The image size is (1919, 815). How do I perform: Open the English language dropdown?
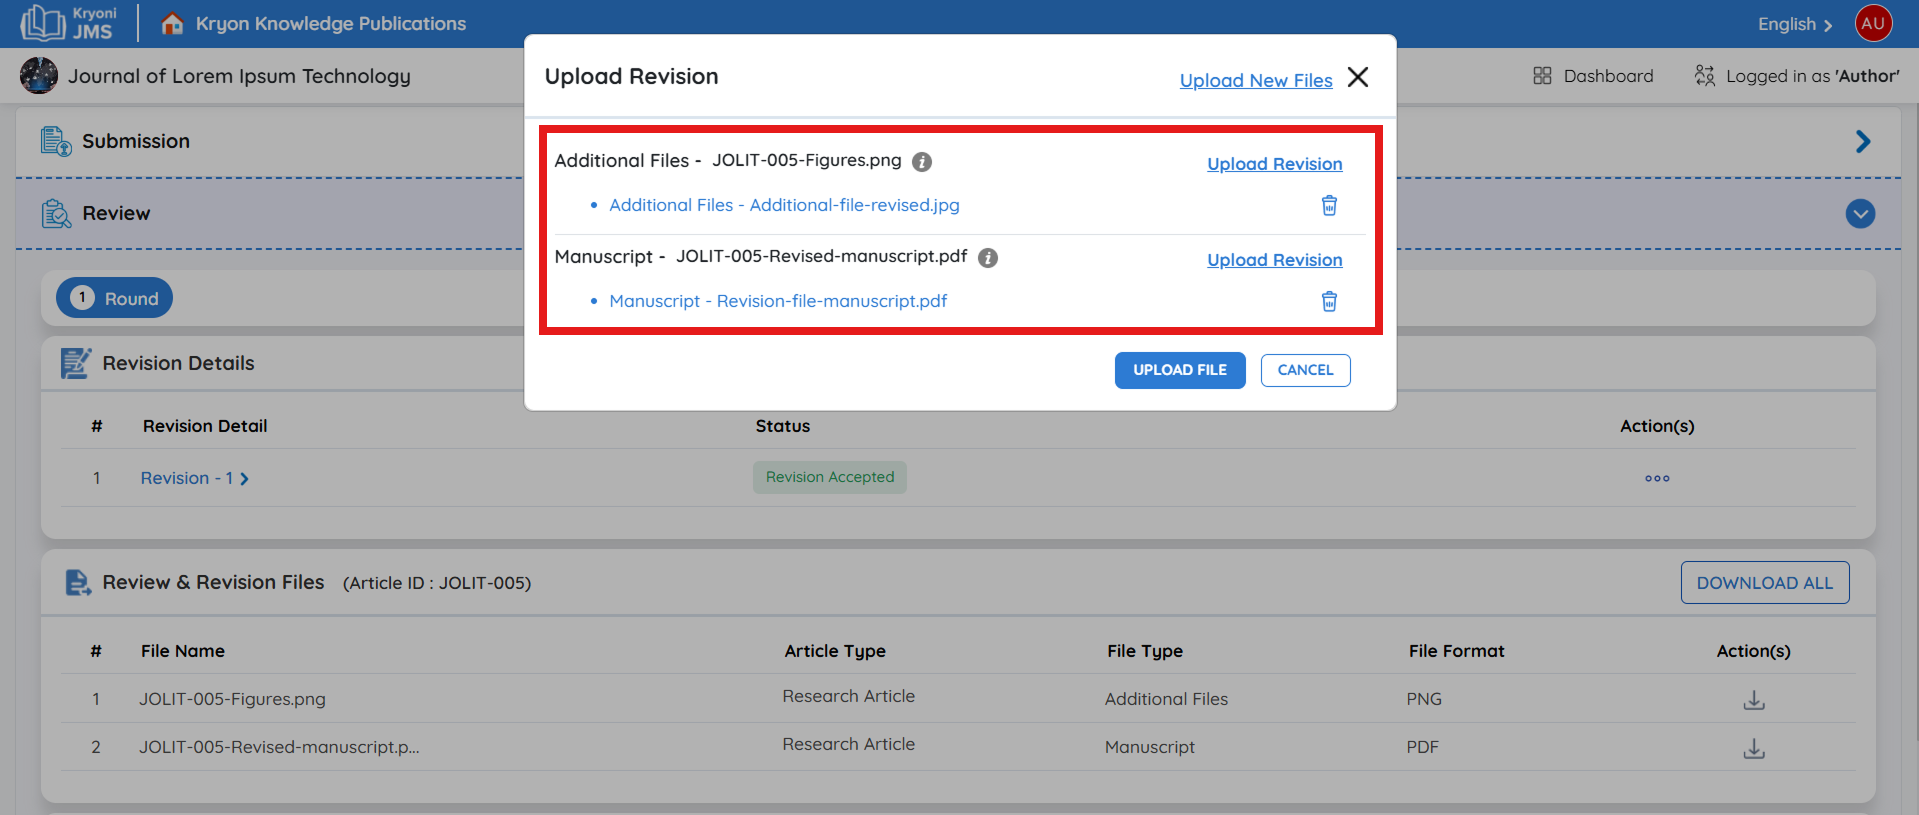pyautogui.click(x=1794, y=24)
